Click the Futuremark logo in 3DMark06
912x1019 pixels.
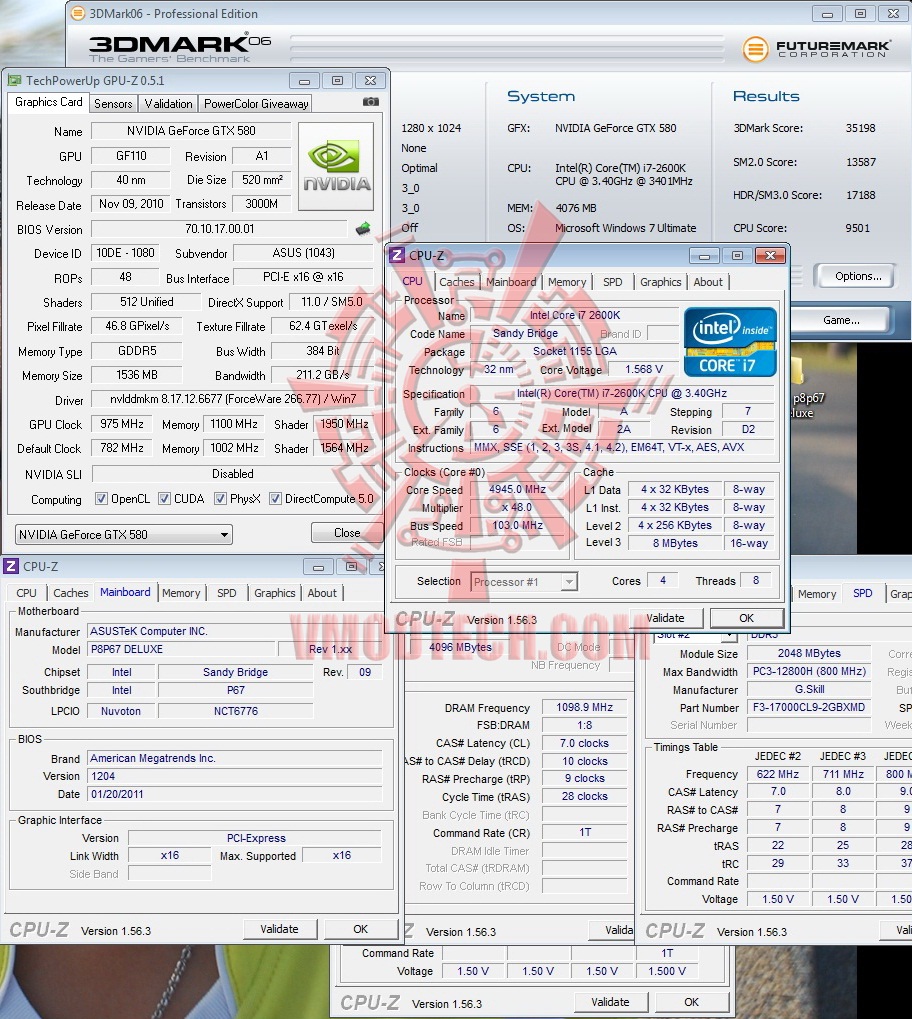click(x=816, y=49)
